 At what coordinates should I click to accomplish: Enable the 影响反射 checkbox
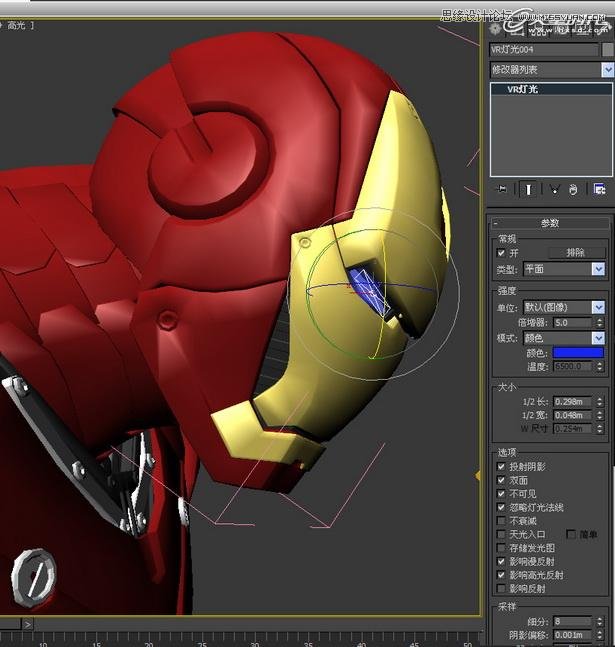click(x=501, y=588)
